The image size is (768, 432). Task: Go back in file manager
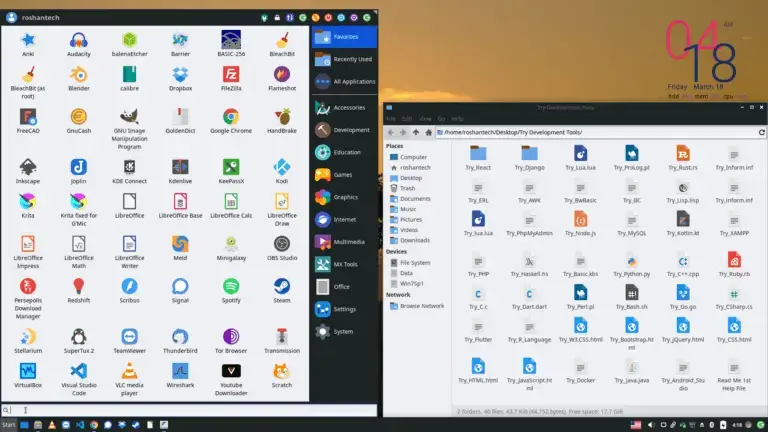[390, 132]
